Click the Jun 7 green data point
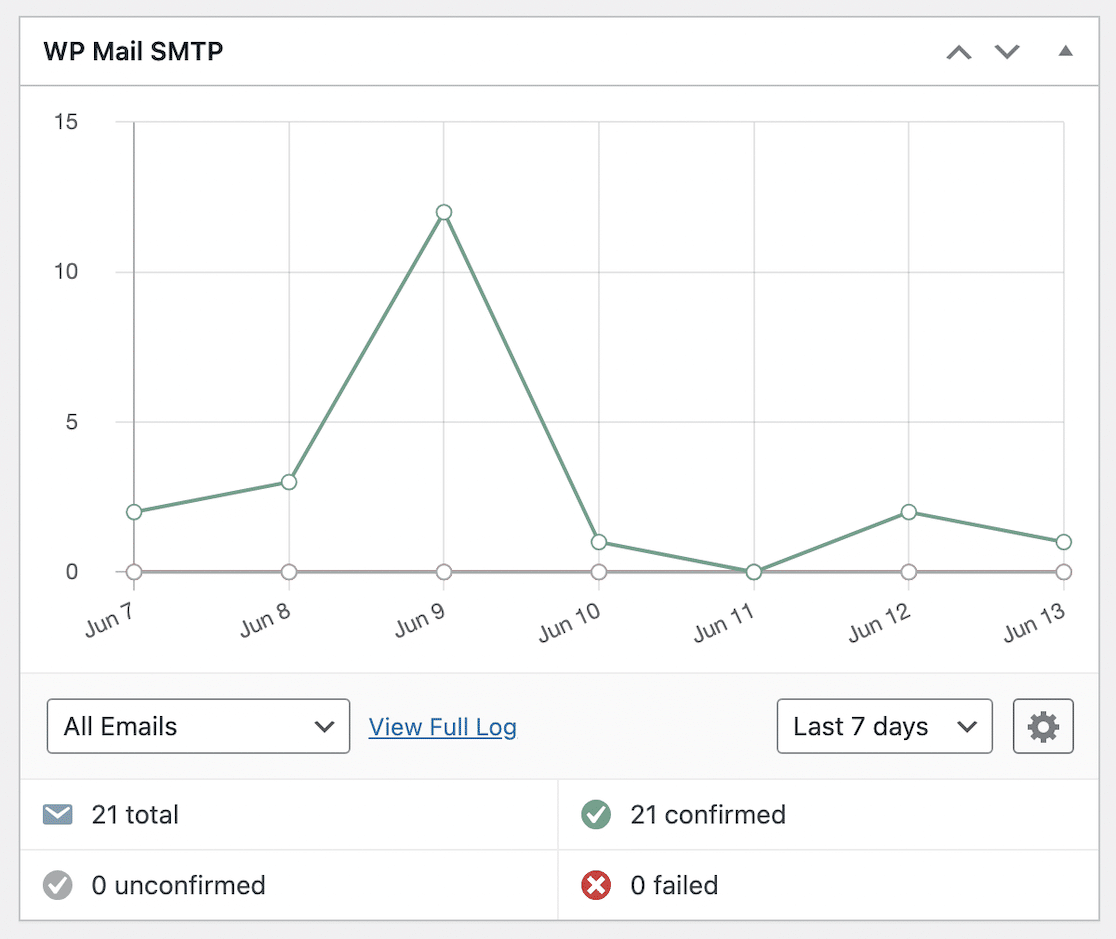 point(134,512)
